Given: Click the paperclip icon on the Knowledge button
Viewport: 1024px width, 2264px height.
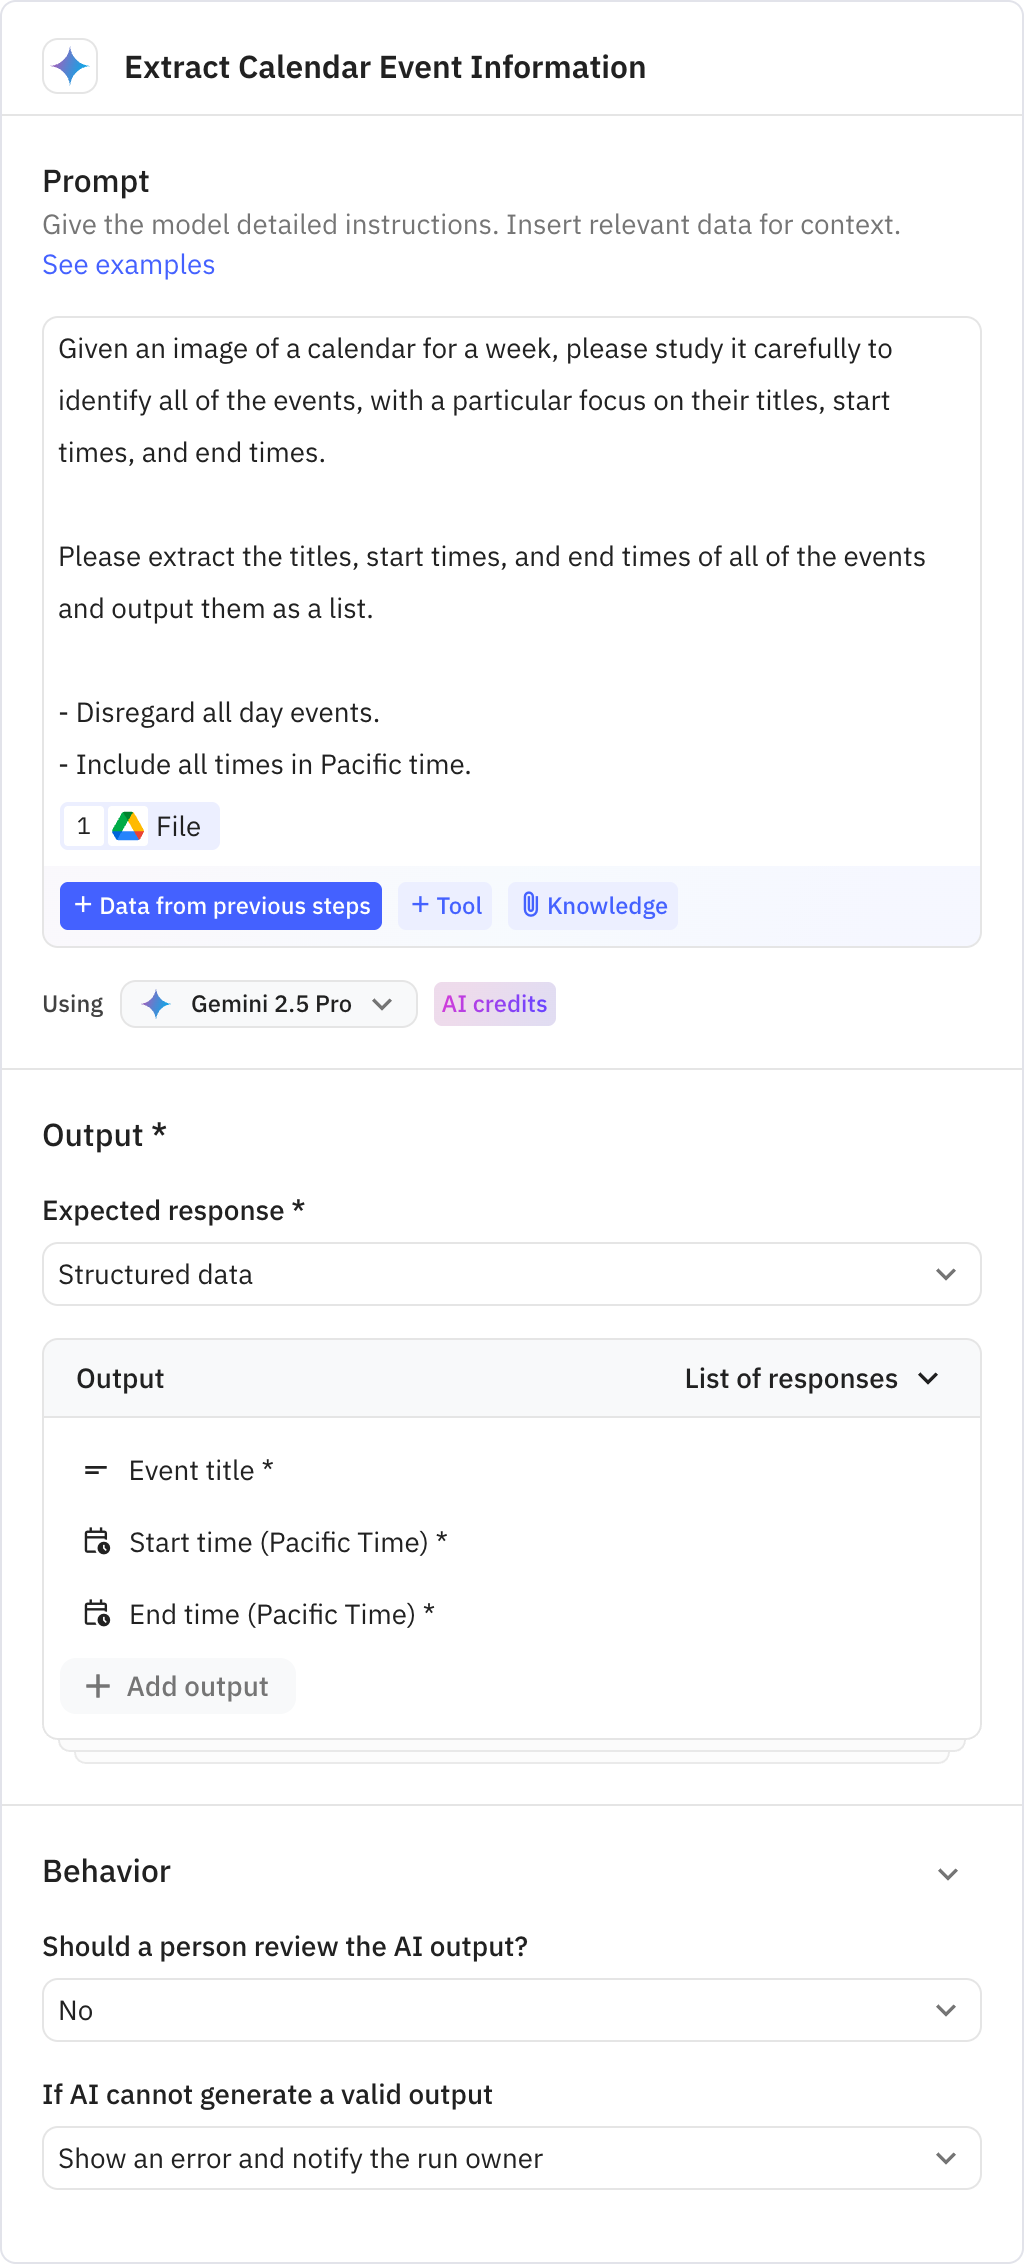Looking at the screenshot, I should pyautogui.click(x=533, y=906).
